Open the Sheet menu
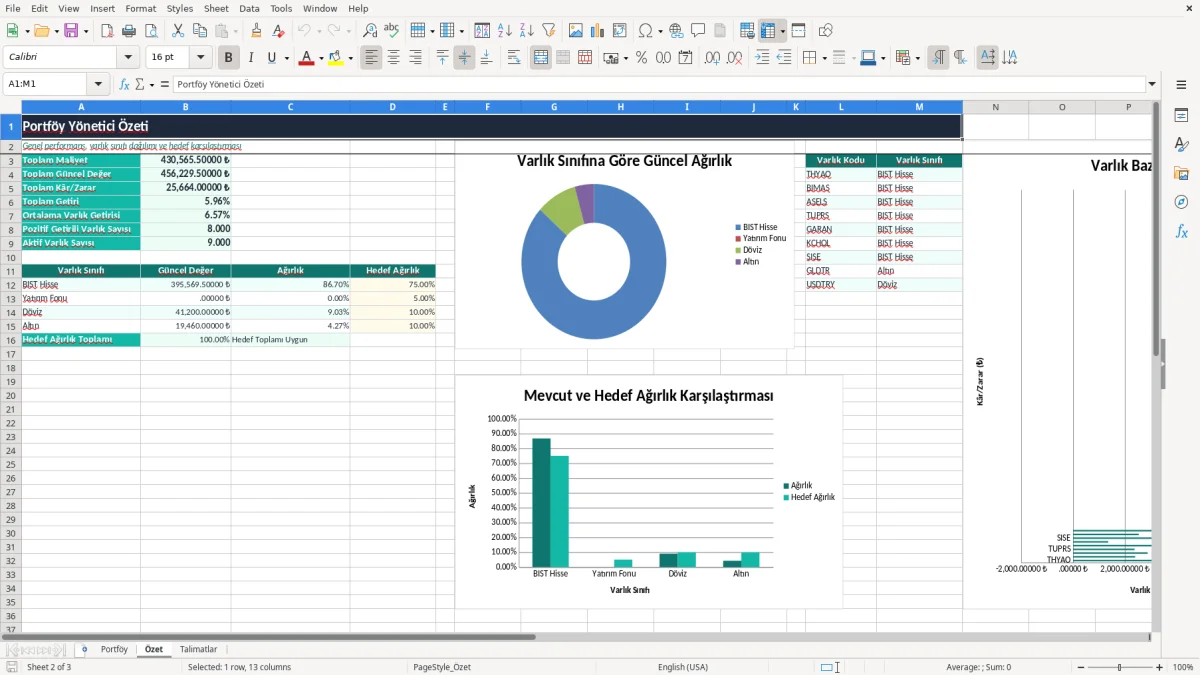Image resolution: width=1200 pixels, height=675 pixels. click(x=216, y=8)
